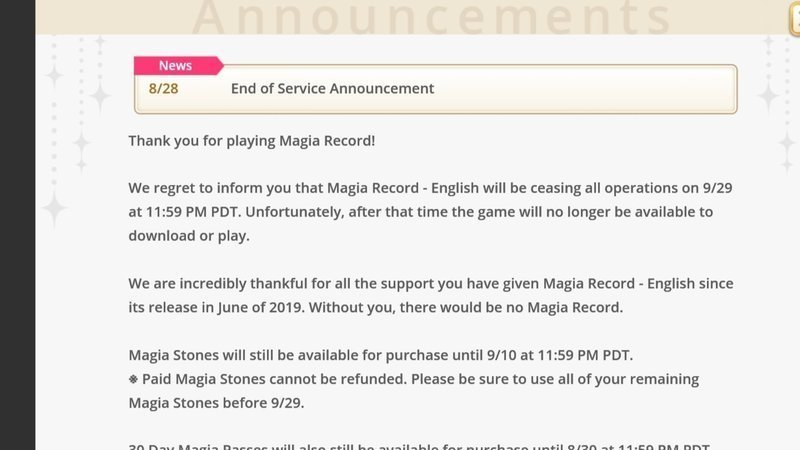Select the 8/28 date label
The width and height of the screenshot is (800, 450).
click(x=163, y=89)
